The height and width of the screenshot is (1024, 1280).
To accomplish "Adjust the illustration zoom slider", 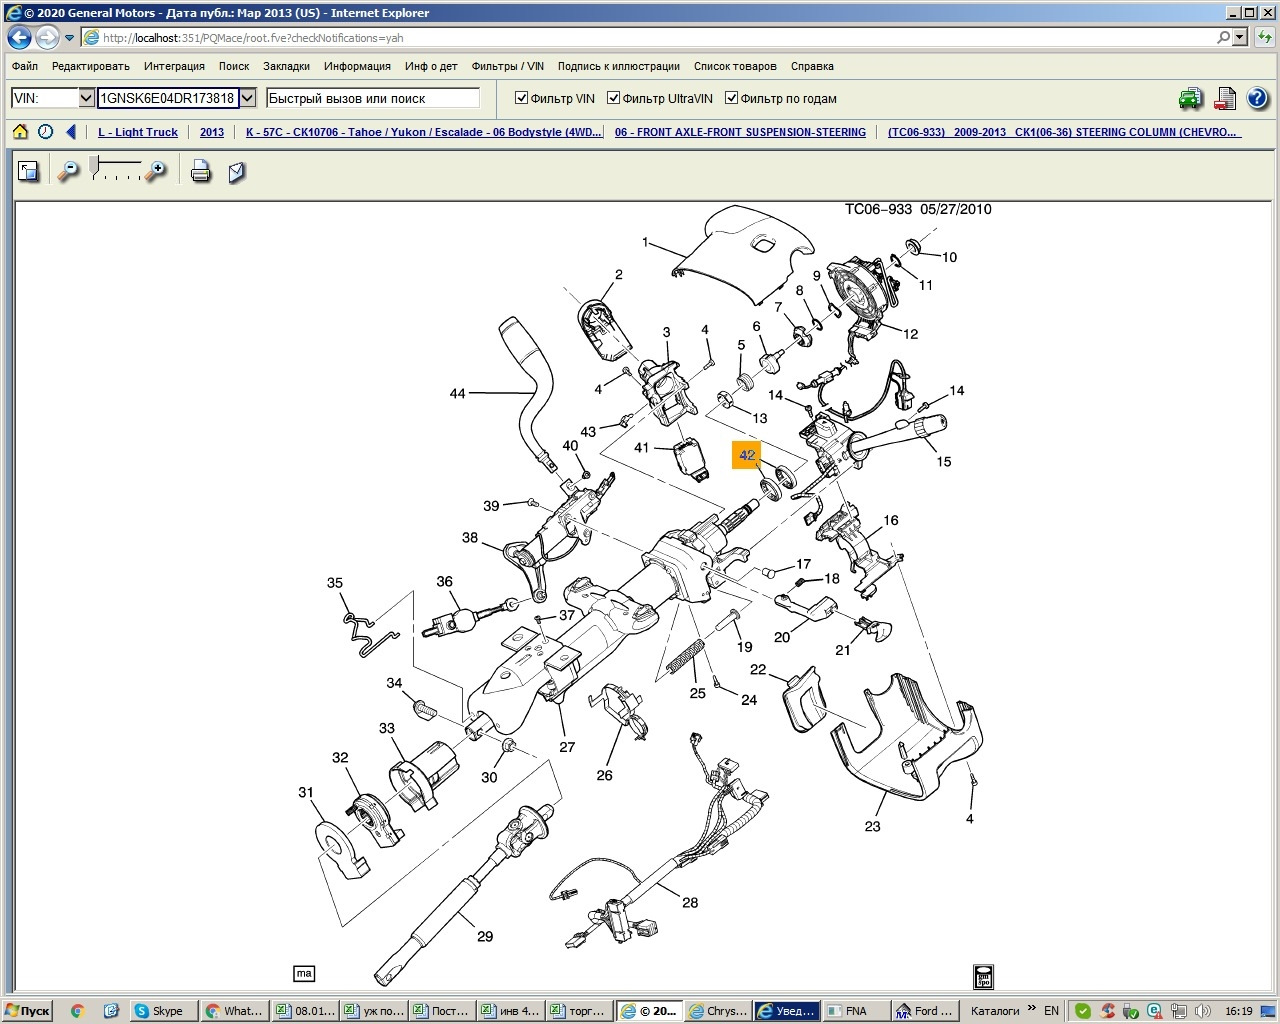I will [96, 166].
